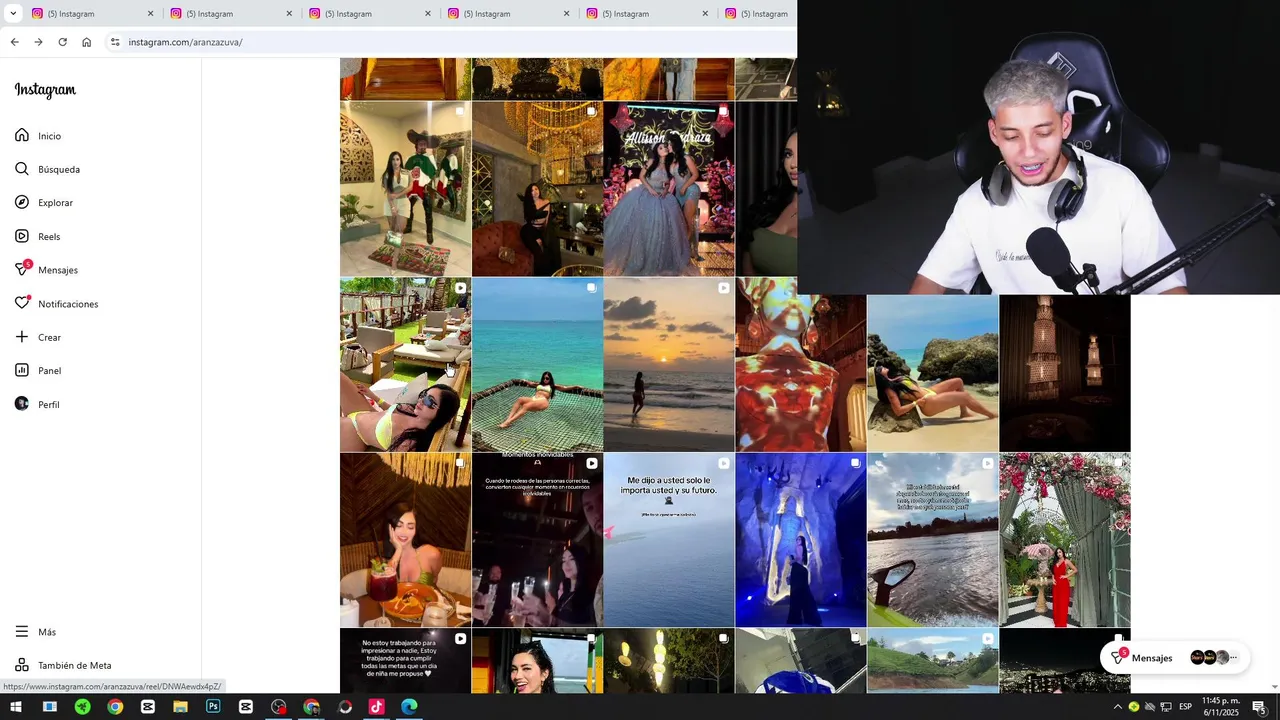Click the browser home icon

tap(86, 42)
